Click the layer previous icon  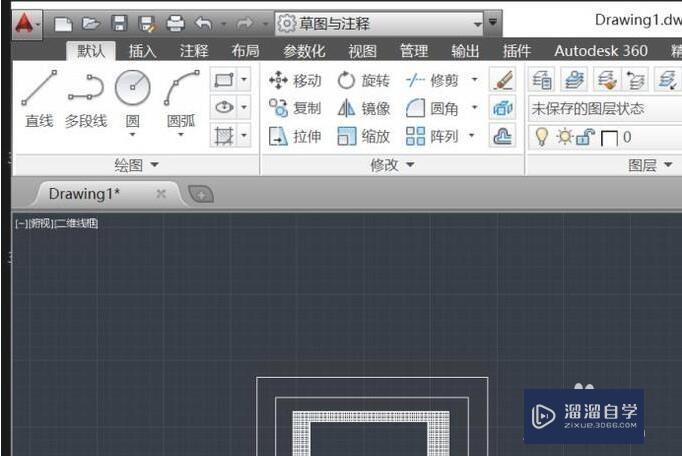635,80
